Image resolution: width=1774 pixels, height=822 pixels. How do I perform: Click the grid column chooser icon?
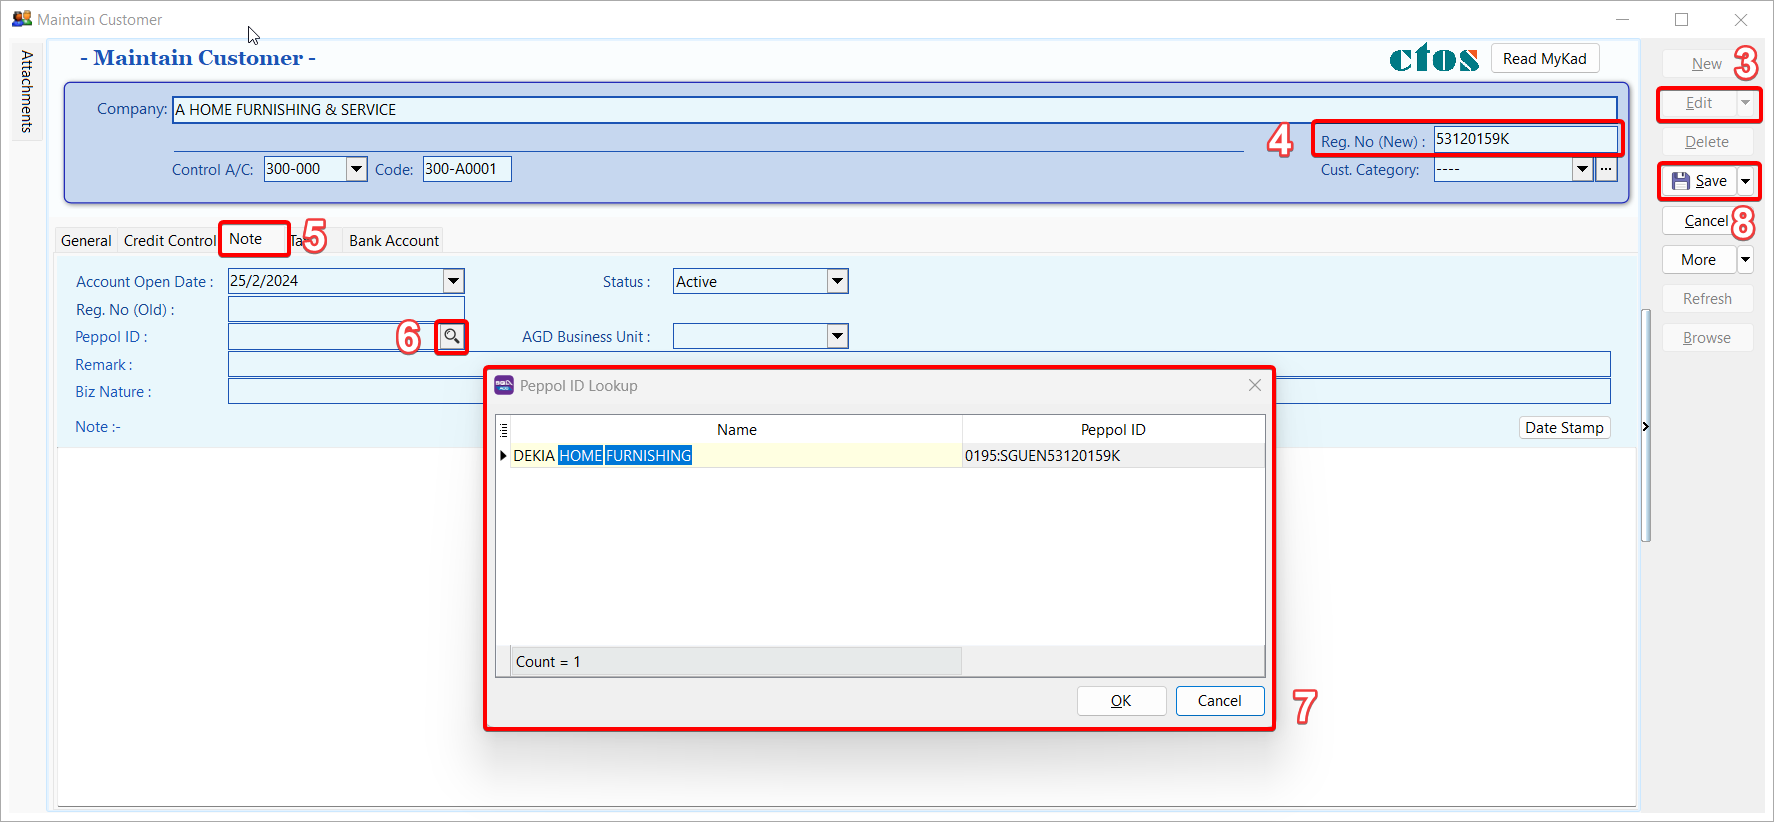(504, 430)
